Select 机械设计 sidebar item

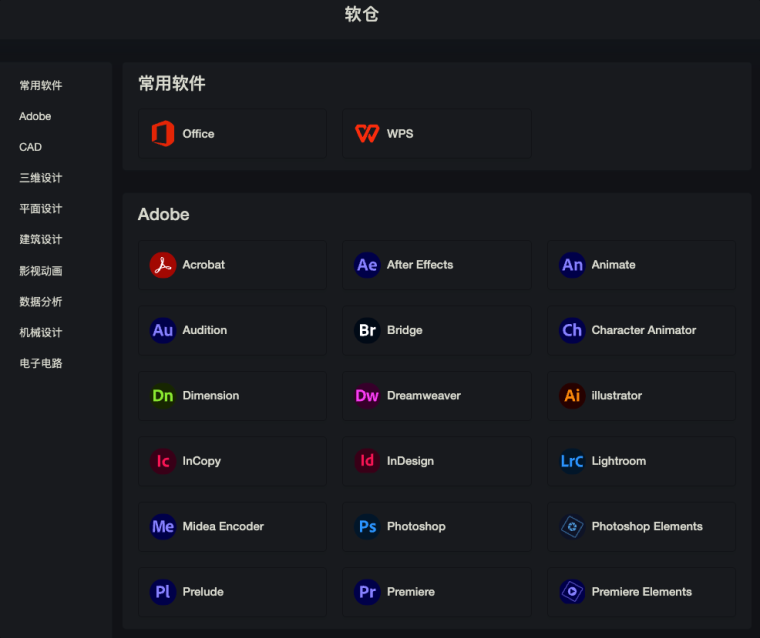coord(41,333)
